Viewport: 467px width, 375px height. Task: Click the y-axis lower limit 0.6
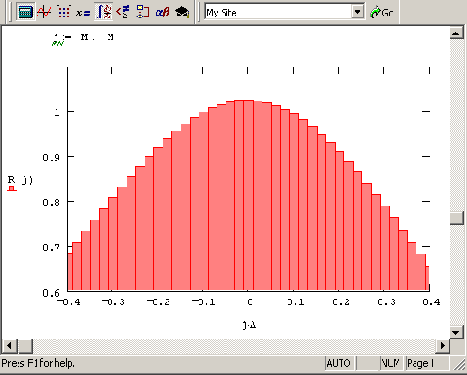[x=51, y=293]
